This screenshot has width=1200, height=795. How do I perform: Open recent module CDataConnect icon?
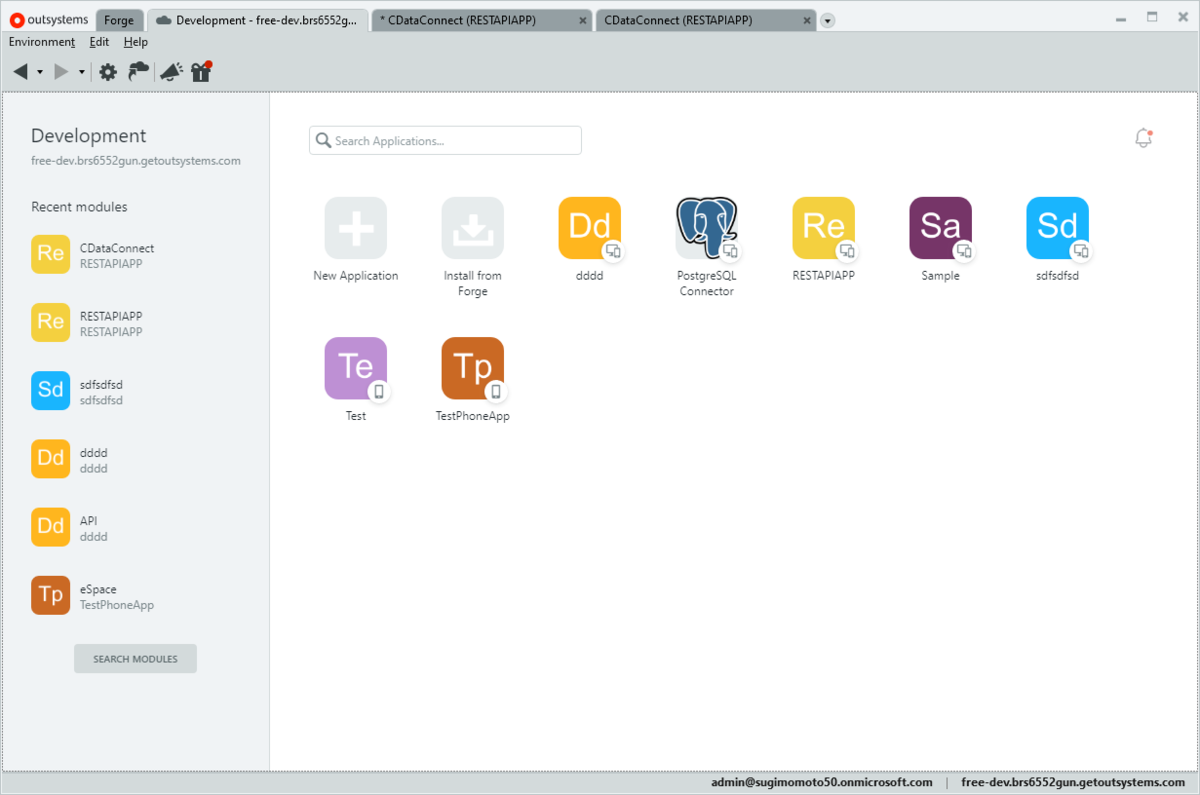(x=50, y=254)
